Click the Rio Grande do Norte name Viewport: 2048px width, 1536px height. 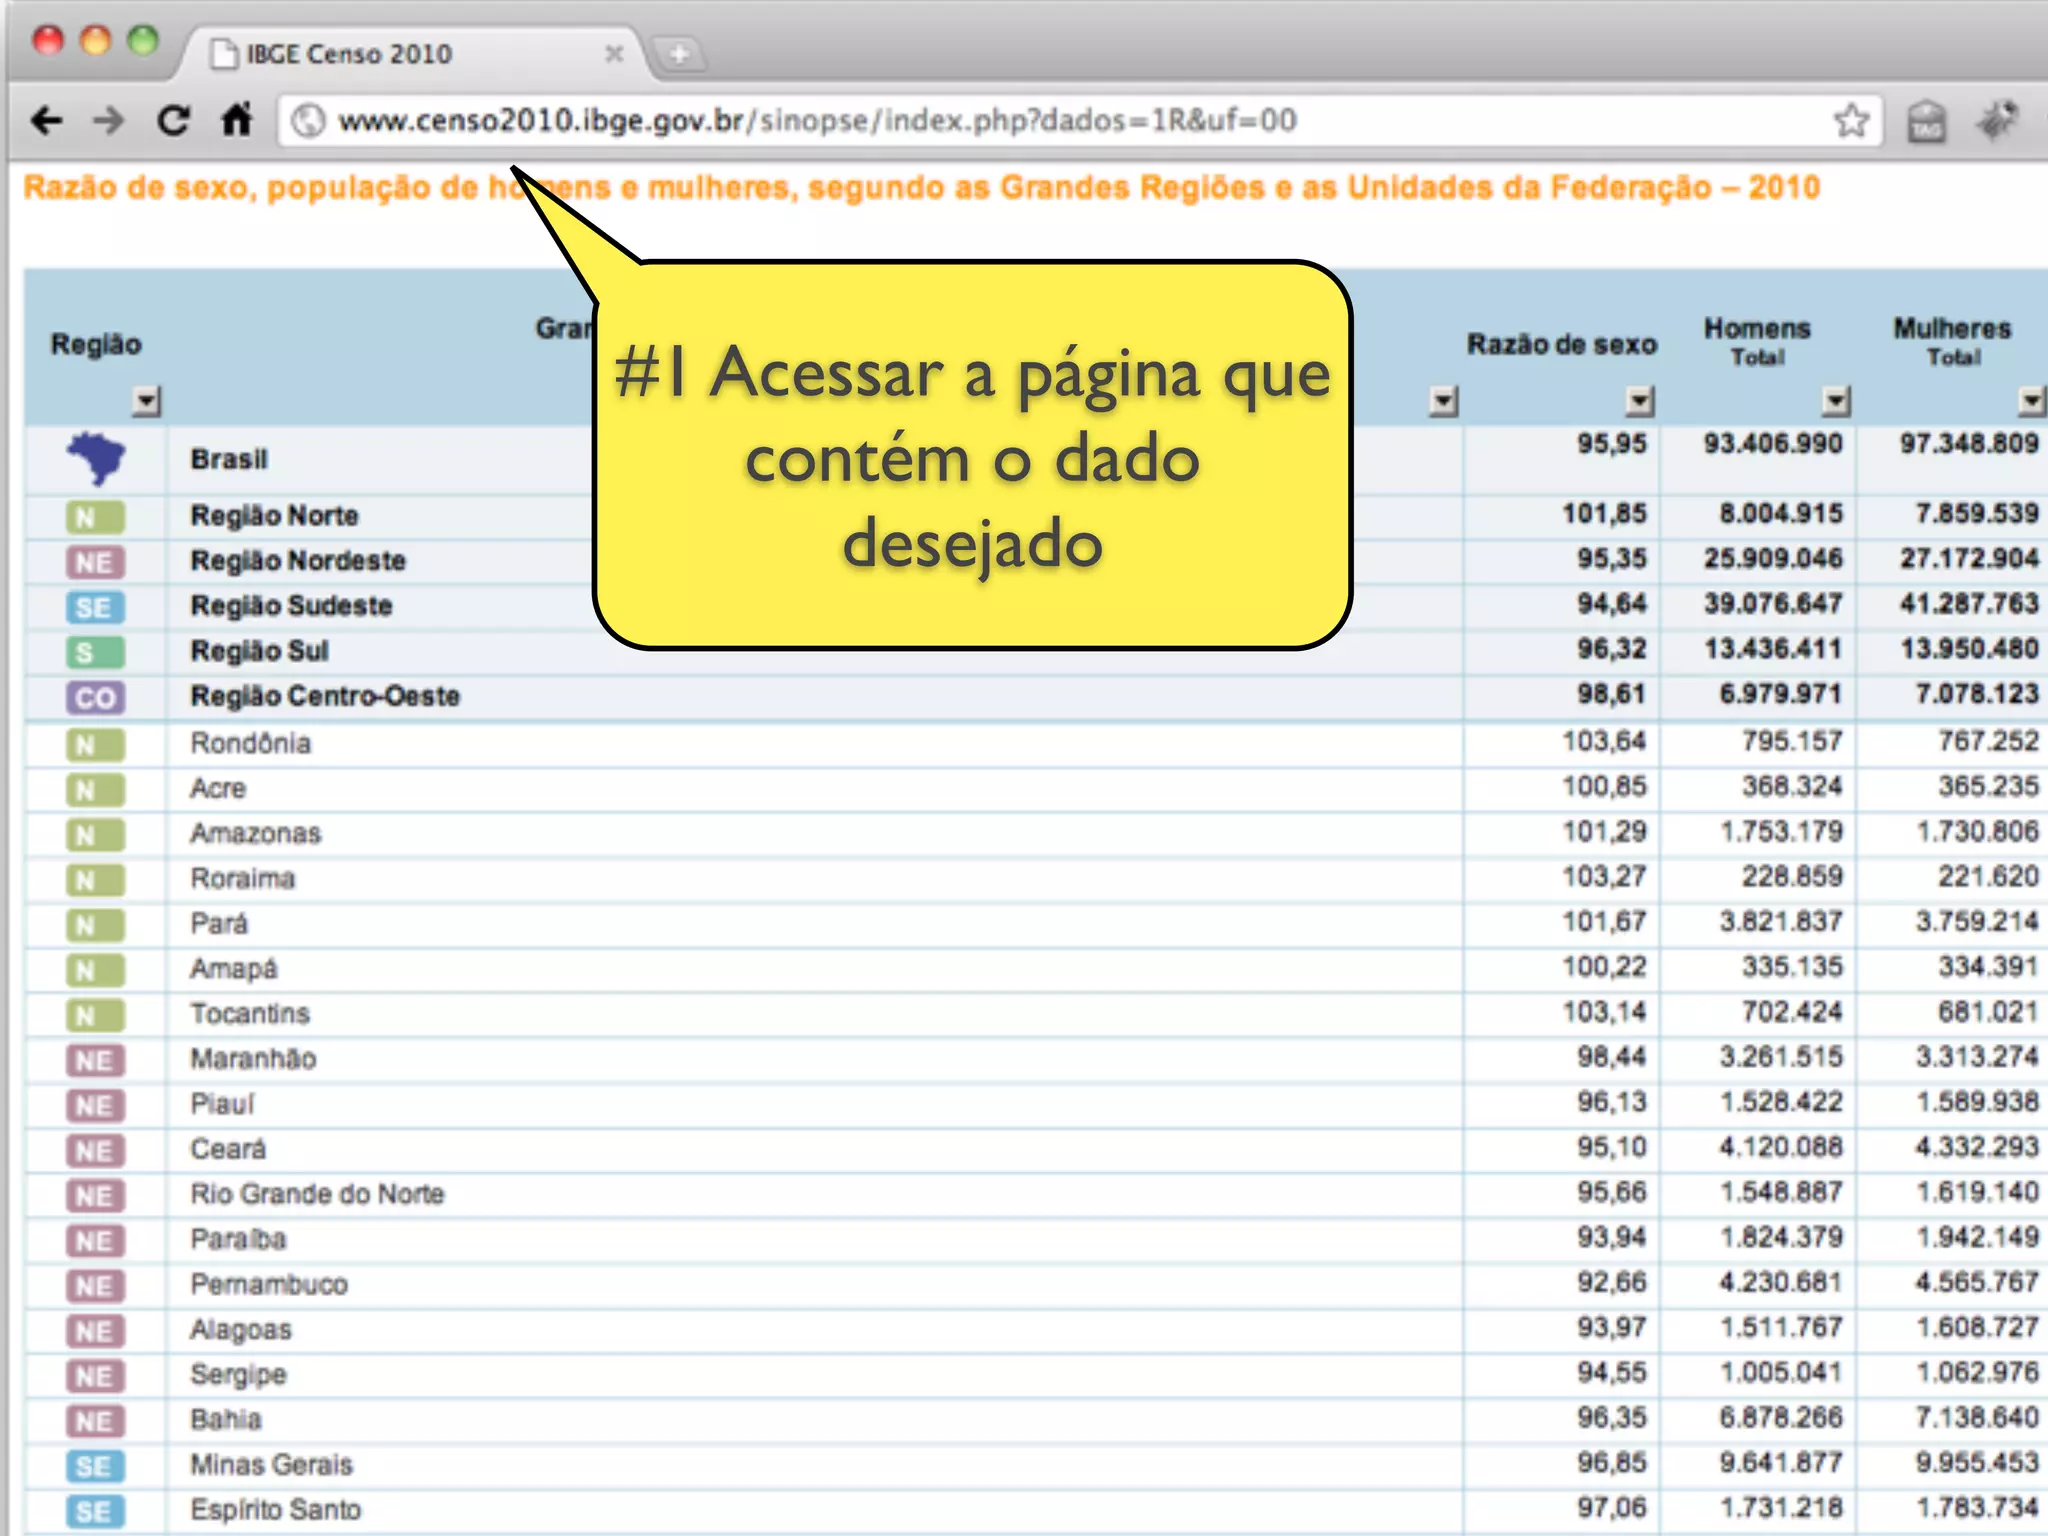click(x=317, y=1194)
